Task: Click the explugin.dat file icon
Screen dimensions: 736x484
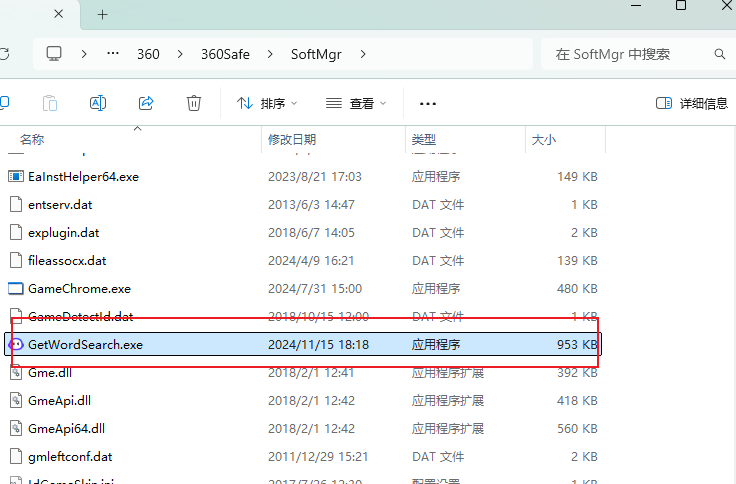Action: [16, 232]
